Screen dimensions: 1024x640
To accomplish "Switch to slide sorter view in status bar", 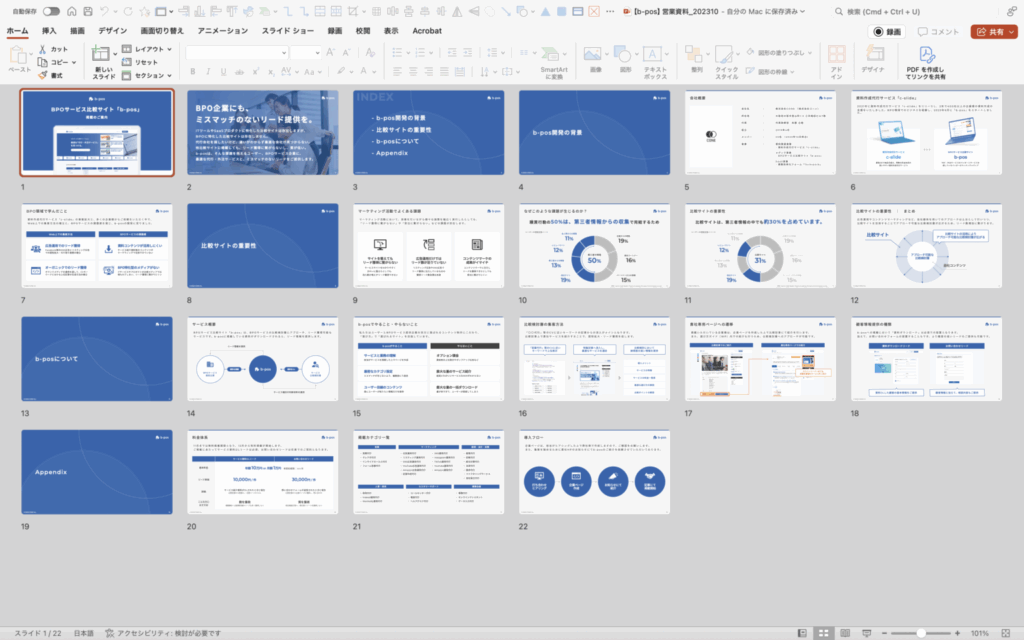I will pyautogui.click(x=825, y=633).
